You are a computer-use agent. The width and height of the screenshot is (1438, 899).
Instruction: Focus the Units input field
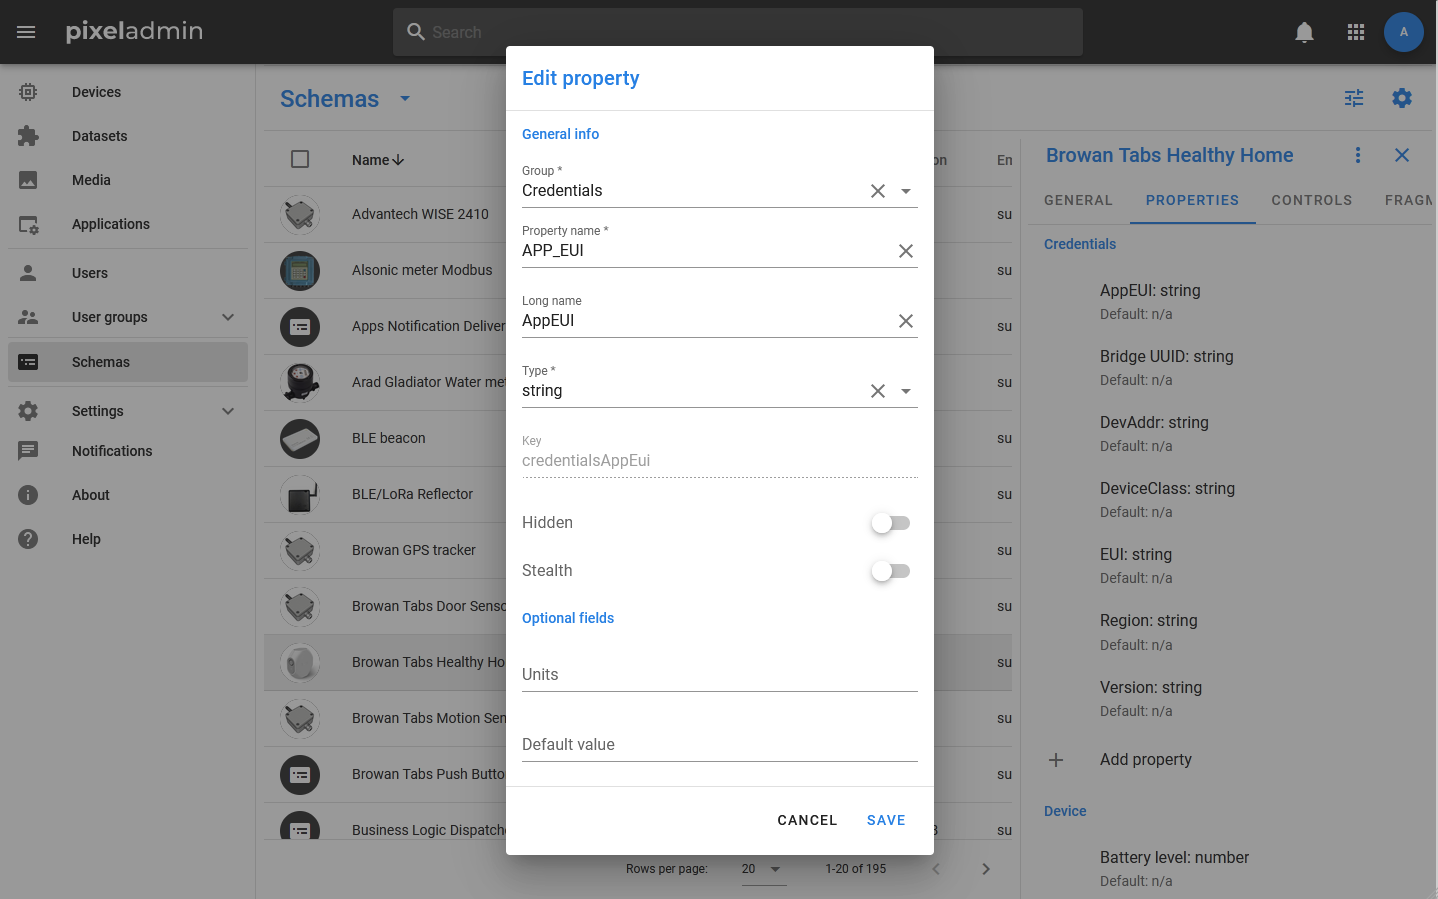pos(719,675)
